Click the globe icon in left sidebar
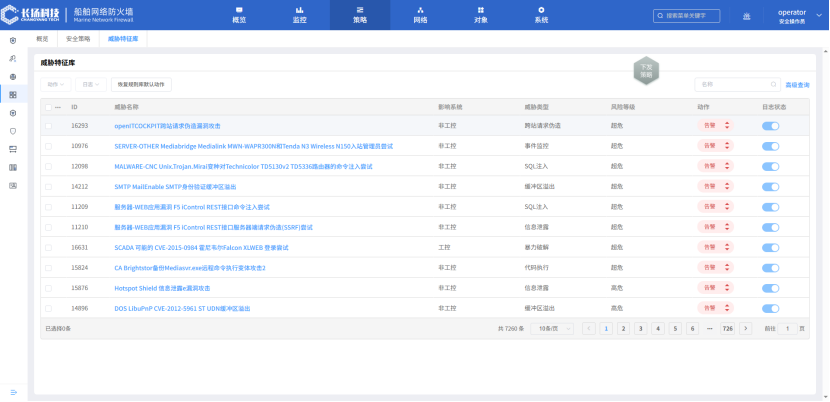830x402 pixels. pyautogui.click(x=13, y=77)
